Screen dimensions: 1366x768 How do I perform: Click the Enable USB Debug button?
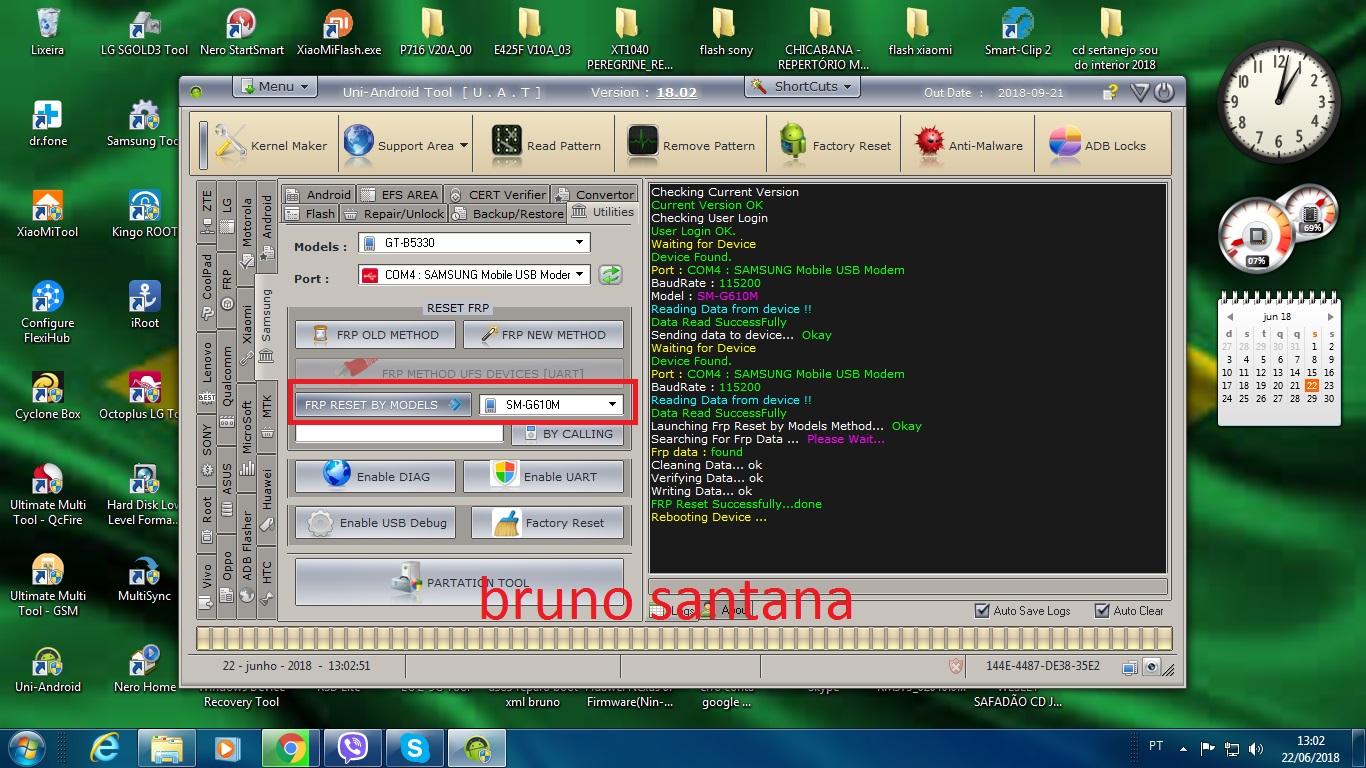click(375, 522)
